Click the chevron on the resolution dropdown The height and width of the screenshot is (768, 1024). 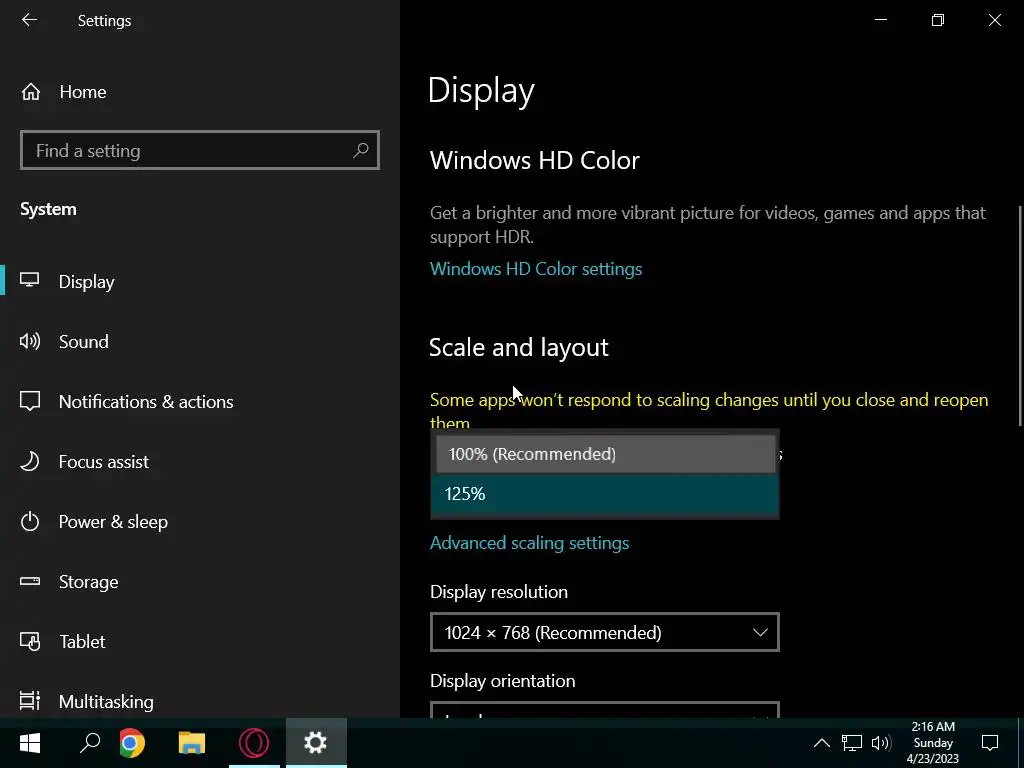(760, 632)
